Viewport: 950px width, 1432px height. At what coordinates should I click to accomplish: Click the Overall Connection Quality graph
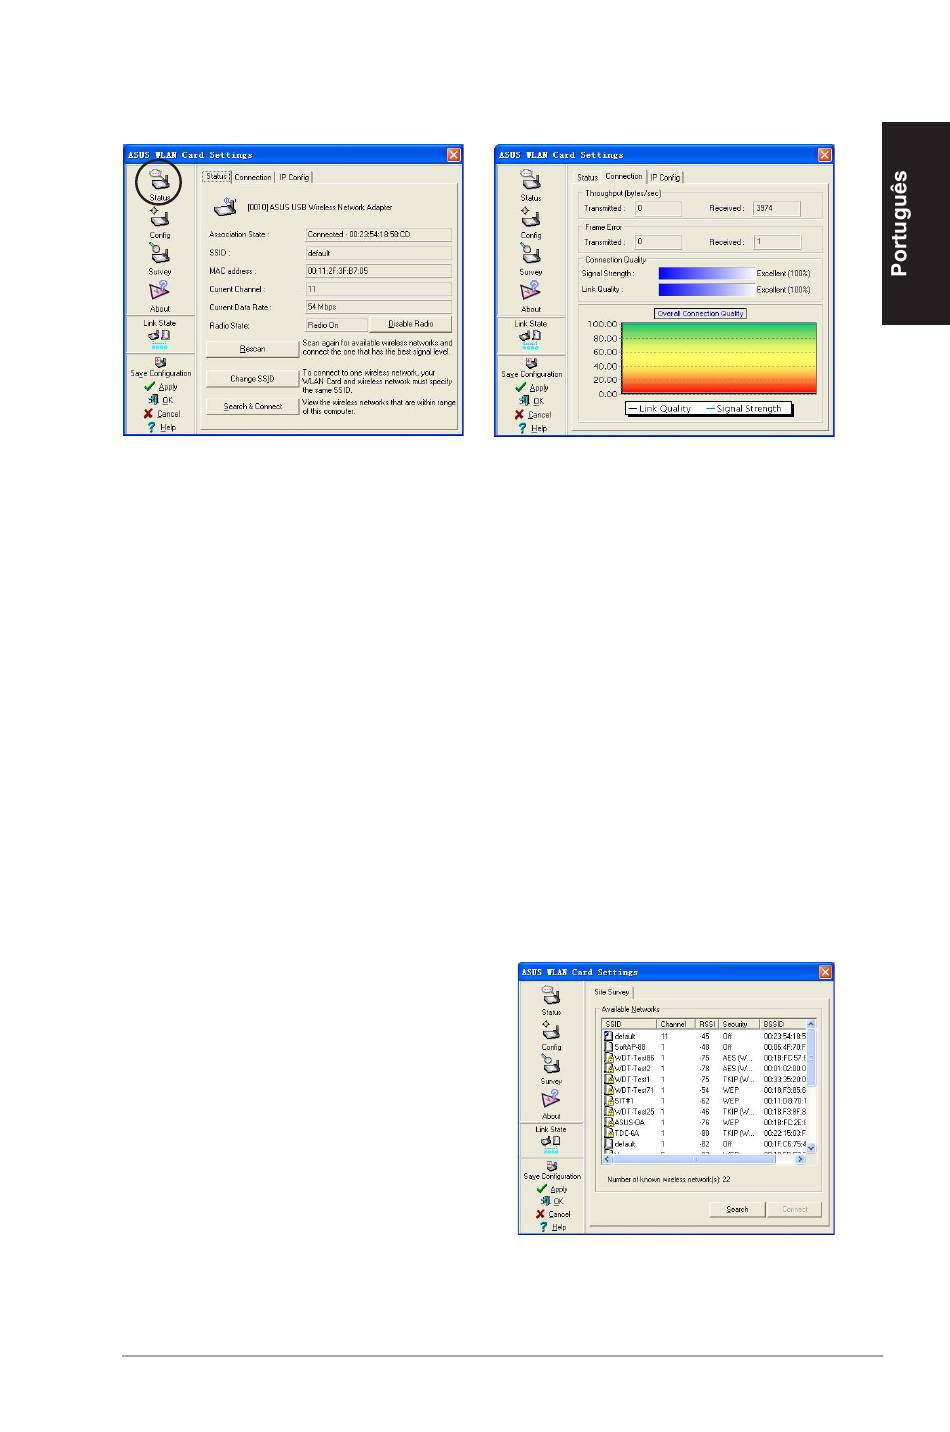(718, 358)
